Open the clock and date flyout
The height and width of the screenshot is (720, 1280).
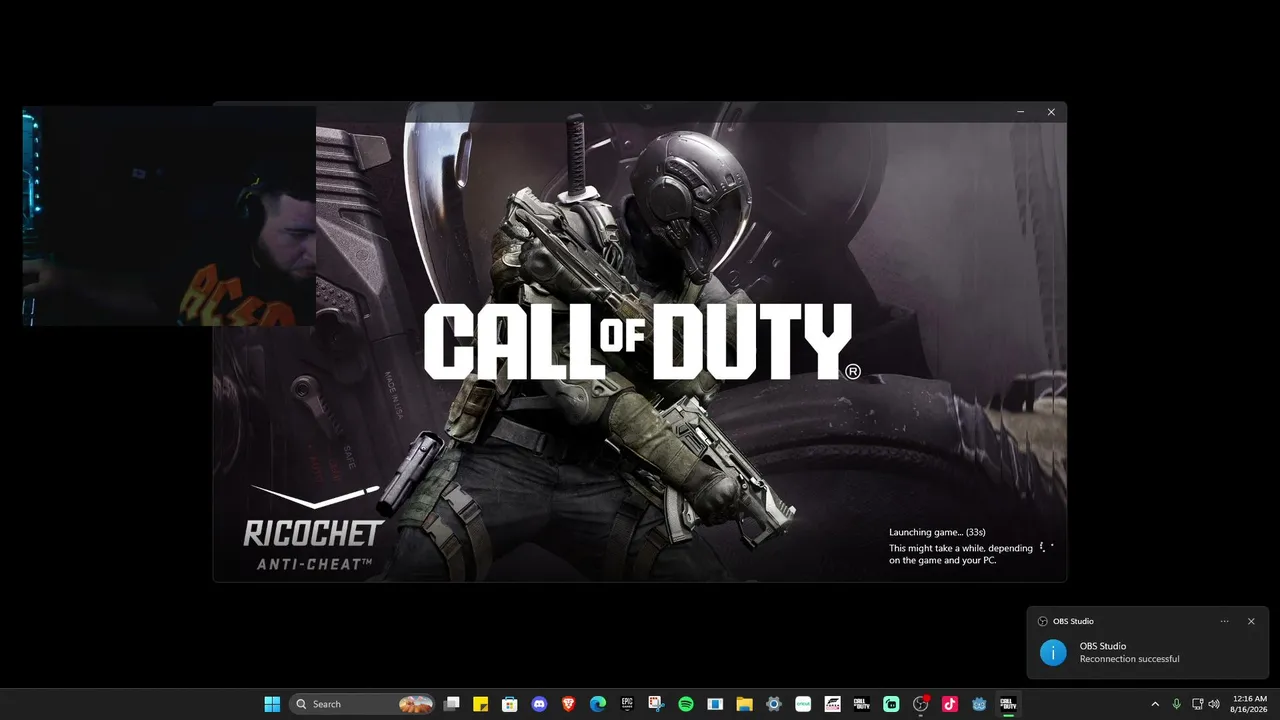pos(1250,704)
